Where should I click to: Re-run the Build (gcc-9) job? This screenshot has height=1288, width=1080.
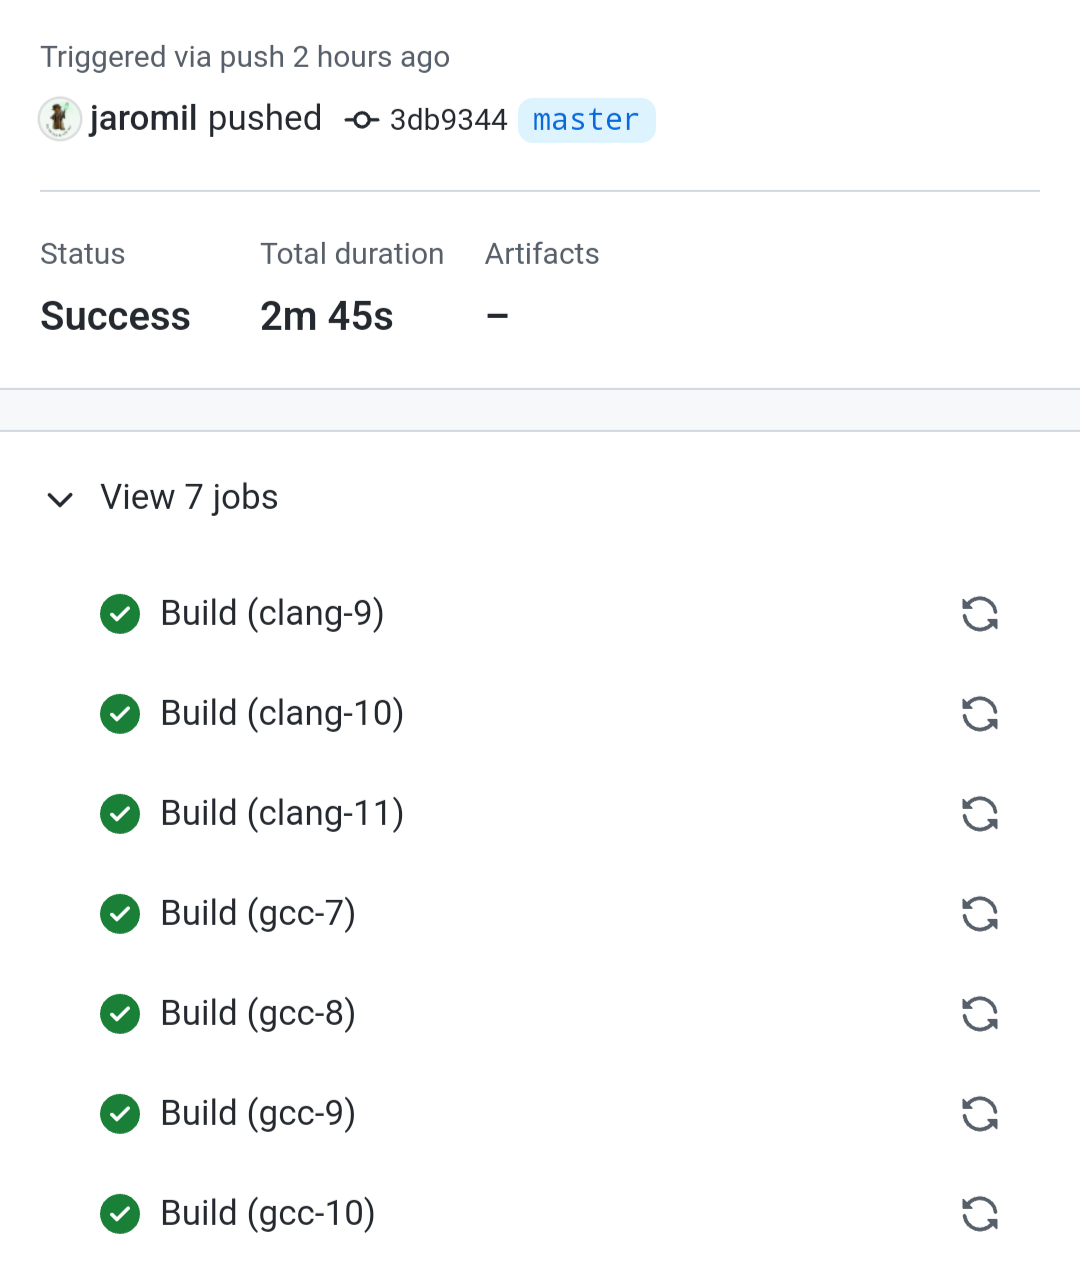(x=979, y=1114)
